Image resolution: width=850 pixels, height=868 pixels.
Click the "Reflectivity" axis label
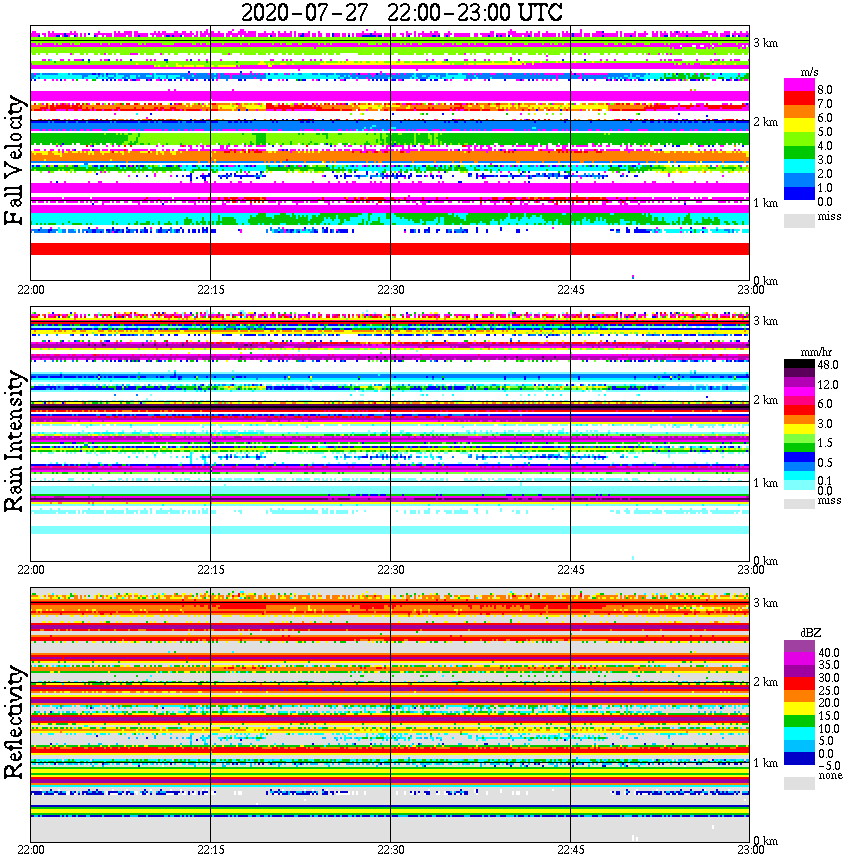click(x=14, y=721)
